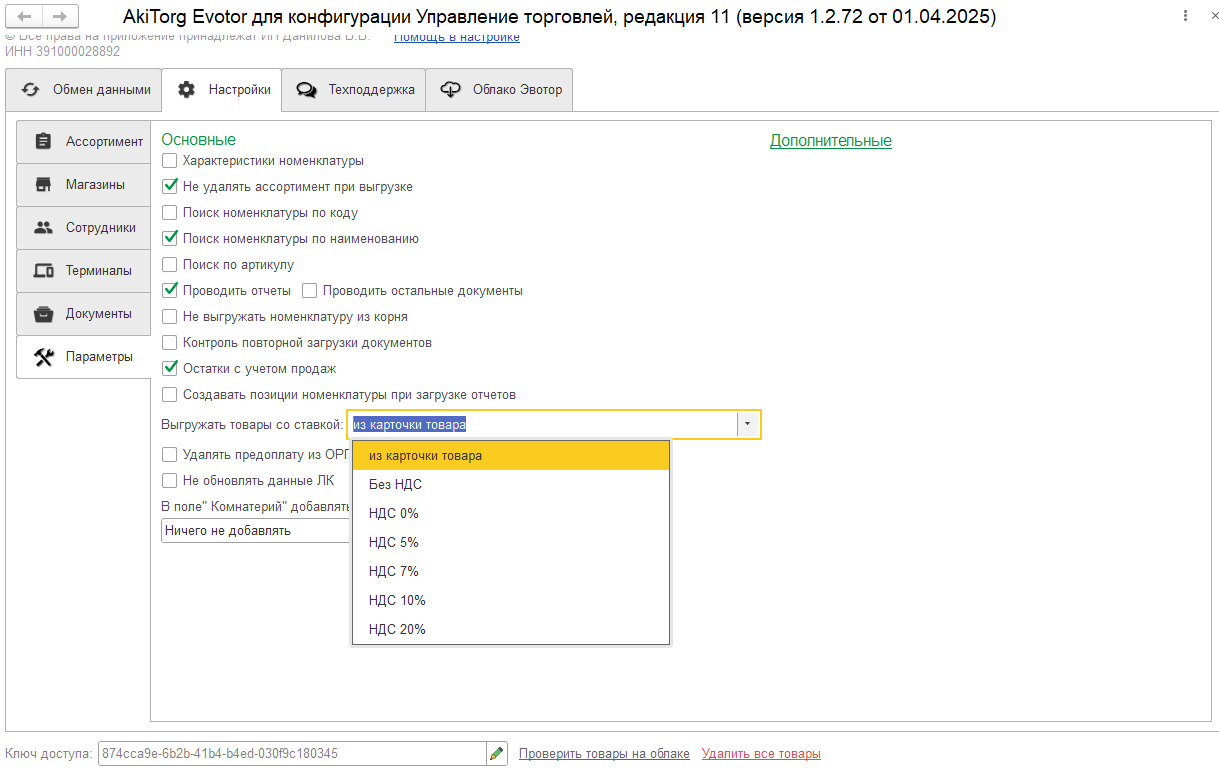
Task: Click Проверить товары на облаке link
Action: (604, 754)
